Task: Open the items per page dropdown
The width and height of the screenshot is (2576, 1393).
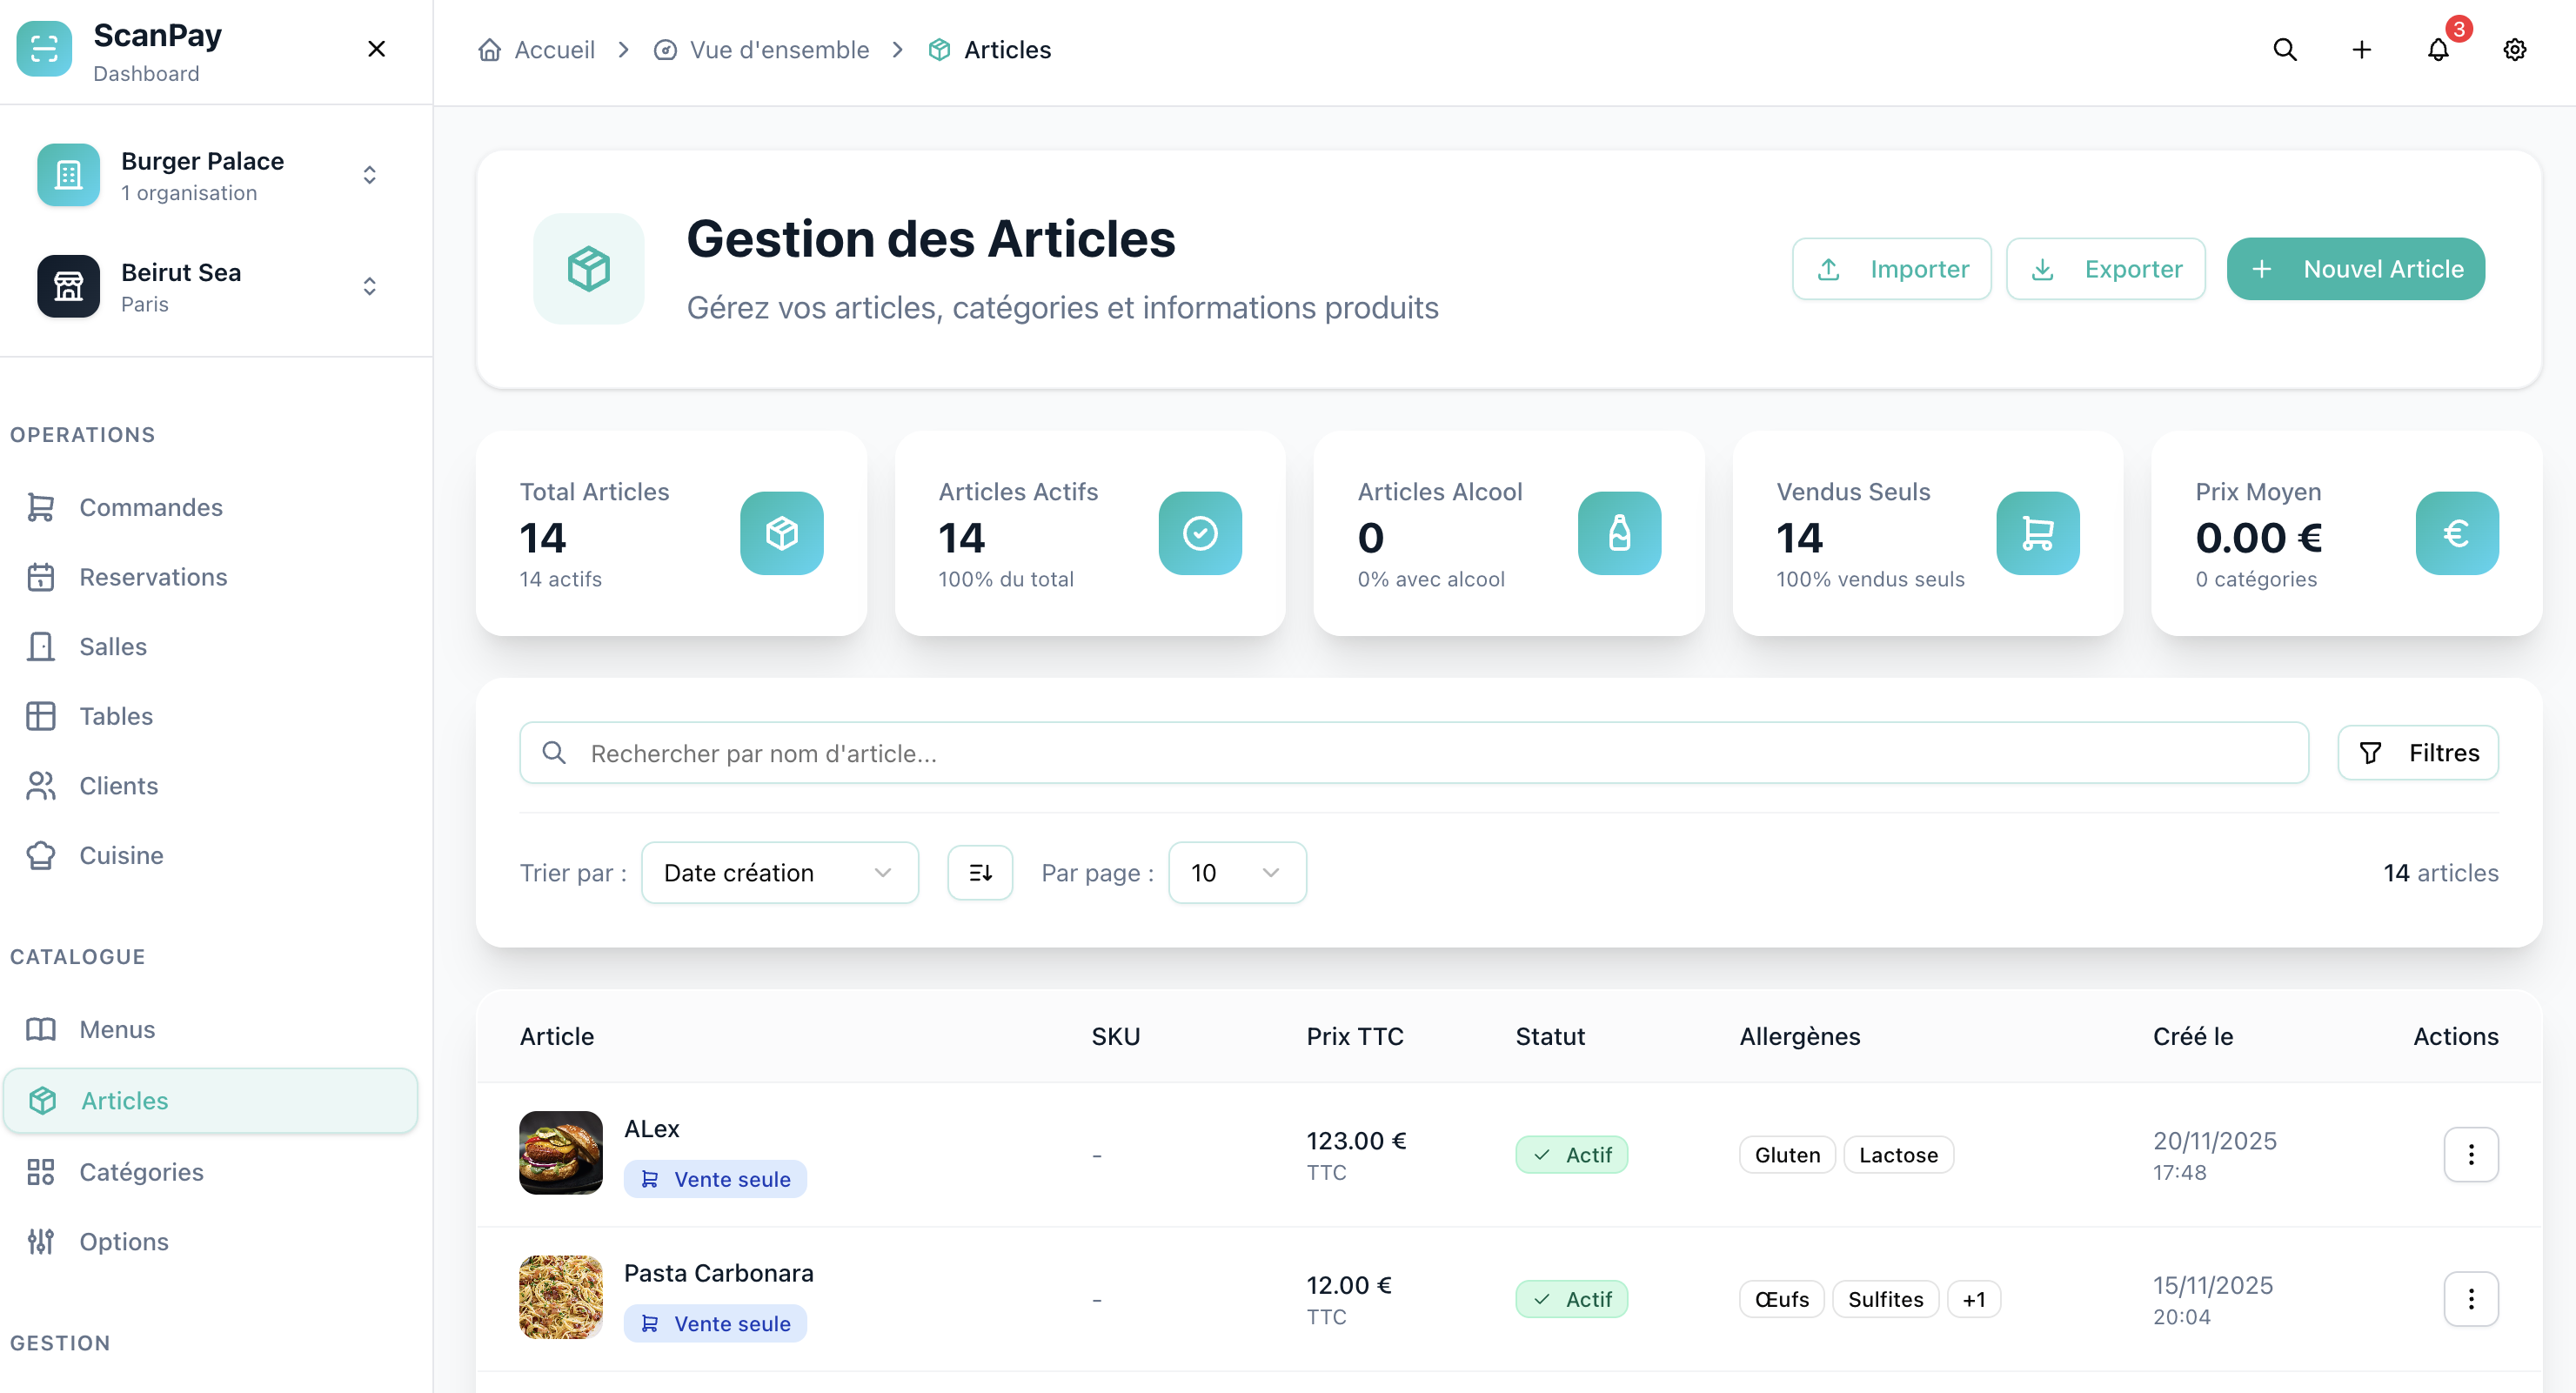Action: pyautogui.click(x=1237, y=872)
